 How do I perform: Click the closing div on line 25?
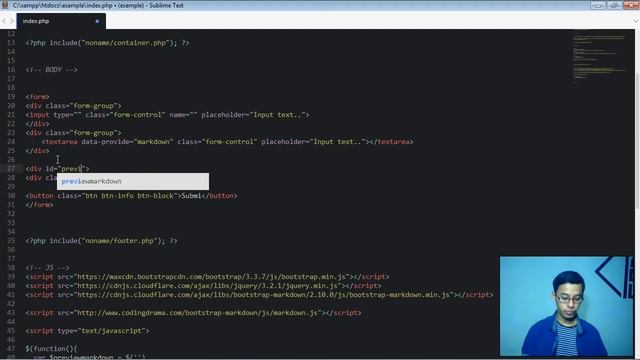tap(38, 151)
